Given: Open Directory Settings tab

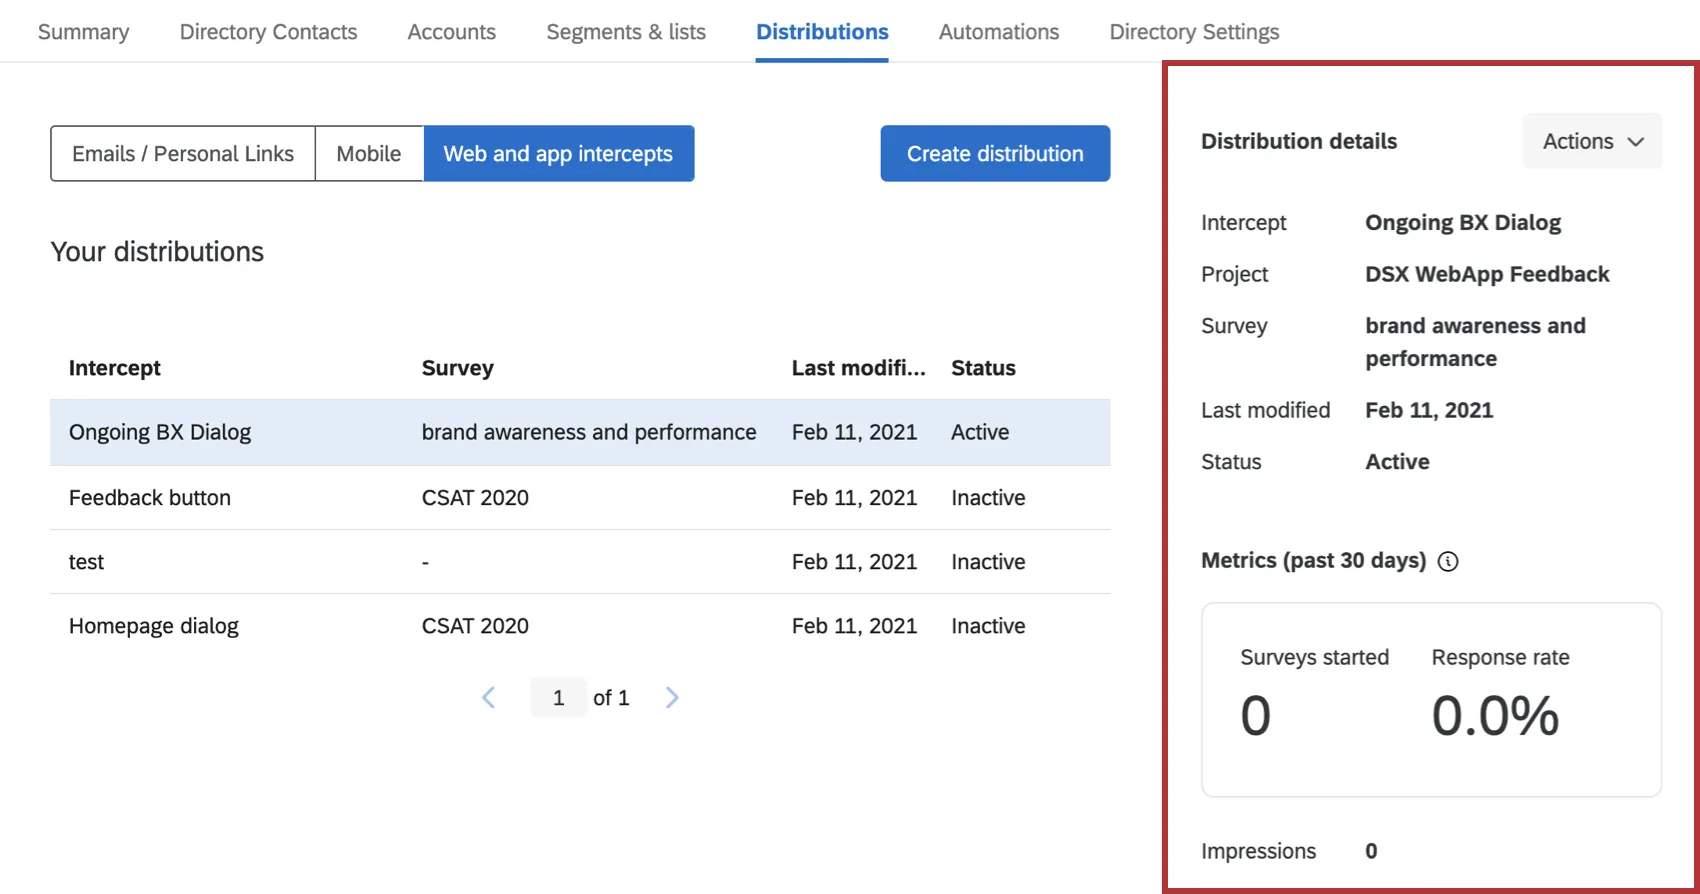Looking at the screenshot, I should [1194, 32].
